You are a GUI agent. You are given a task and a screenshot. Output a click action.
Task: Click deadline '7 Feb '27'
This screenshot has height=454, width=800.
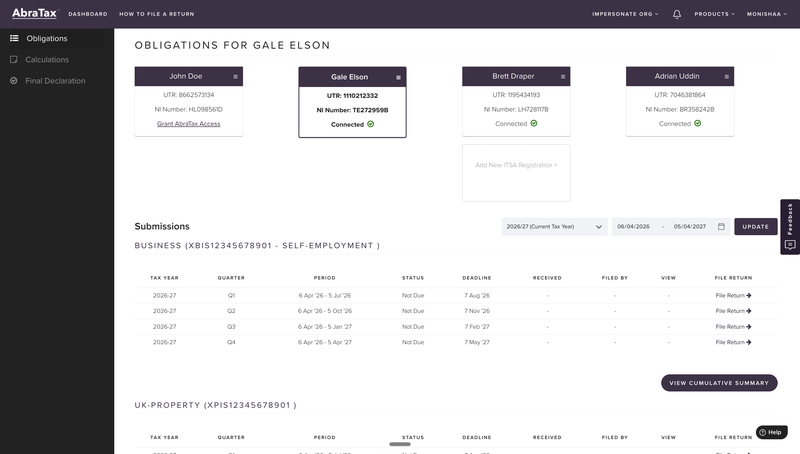point(477,326)
